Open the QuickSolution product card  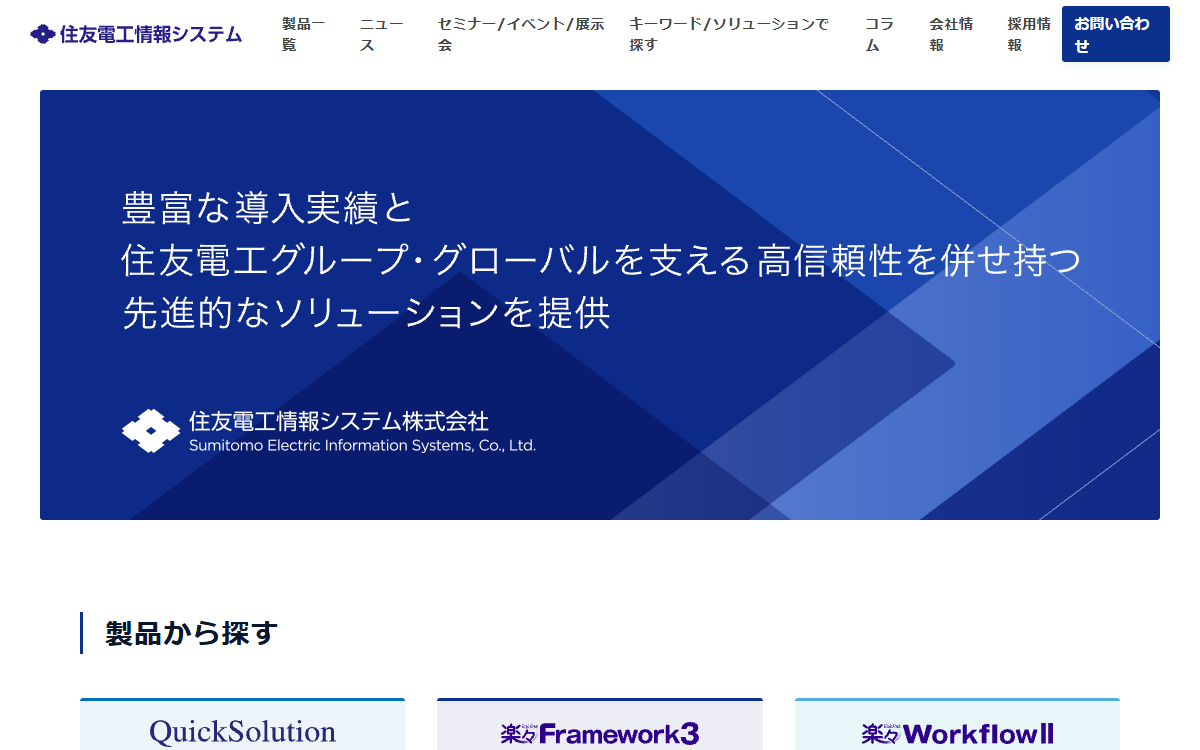(x=242, y=725)
